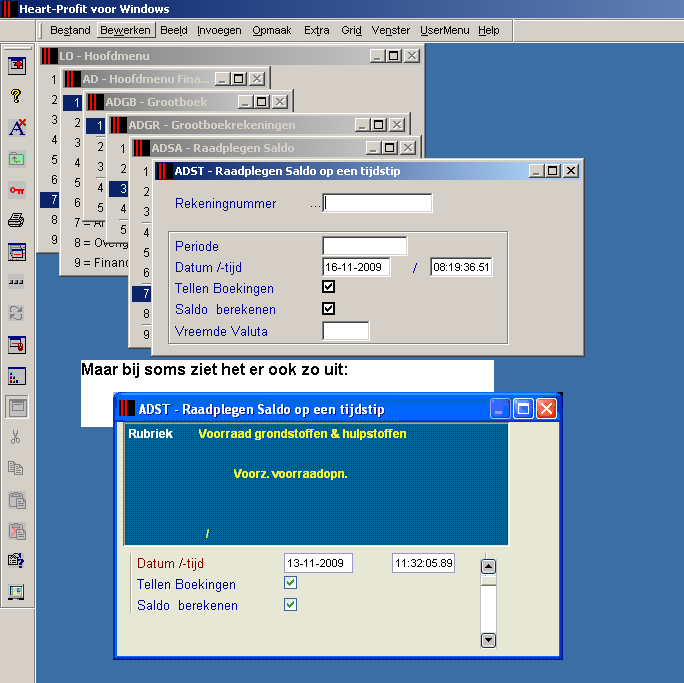Click the checklist with question mark icon
Viewport: 684px width, 683px height.
[16, 560]
